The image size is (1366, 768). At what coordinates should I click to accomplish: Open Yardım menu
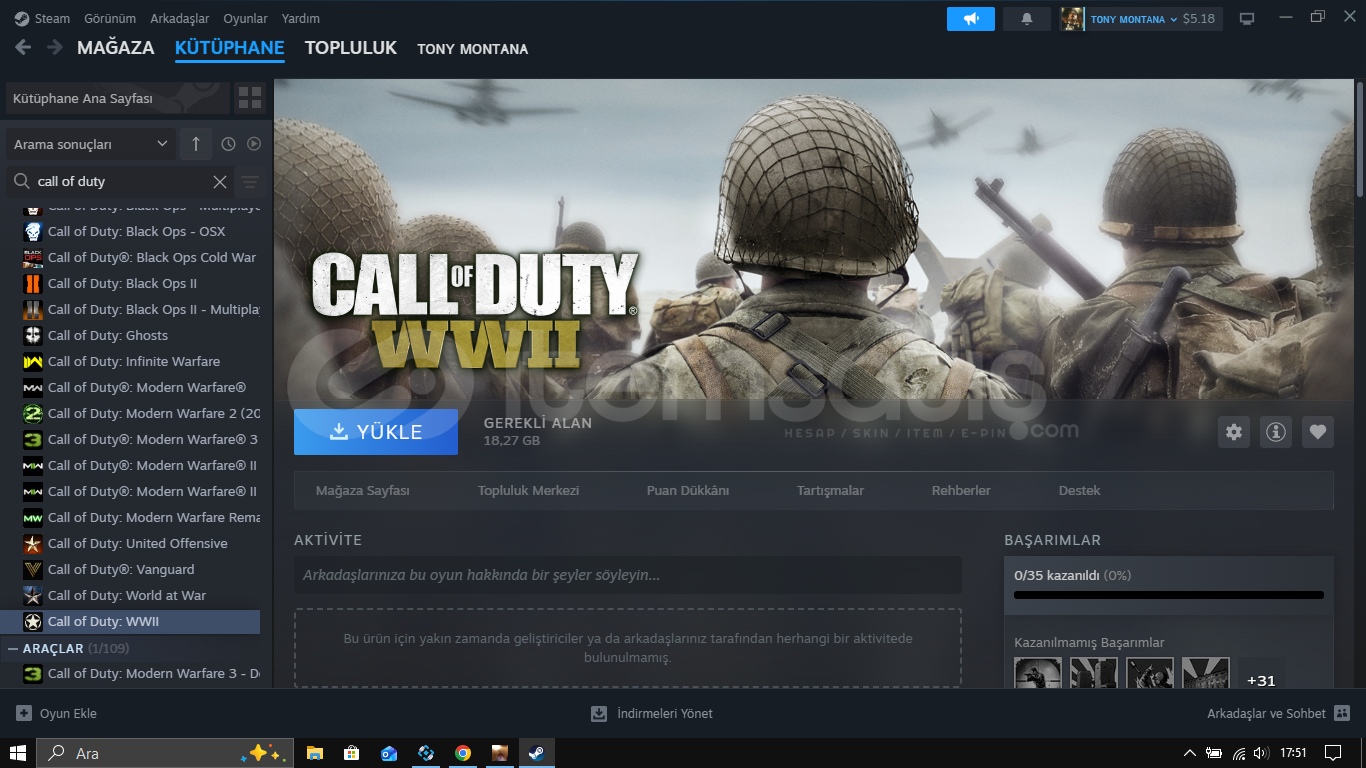coord(301,19)
